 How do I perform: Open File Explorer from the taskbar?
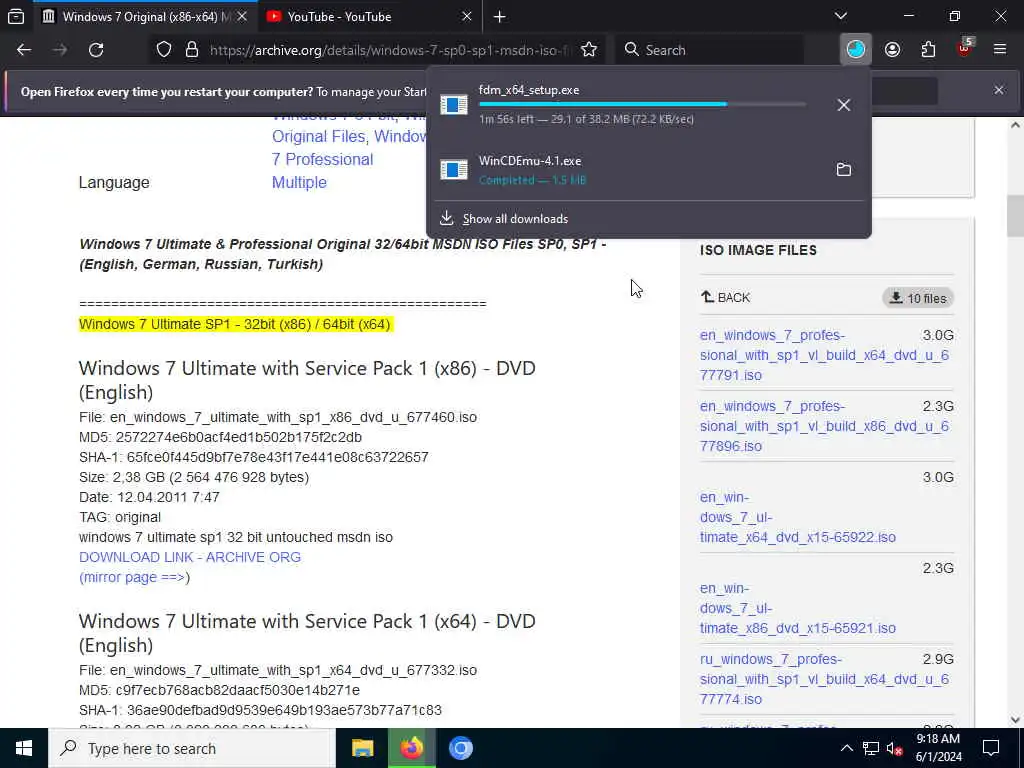point(362,748)
